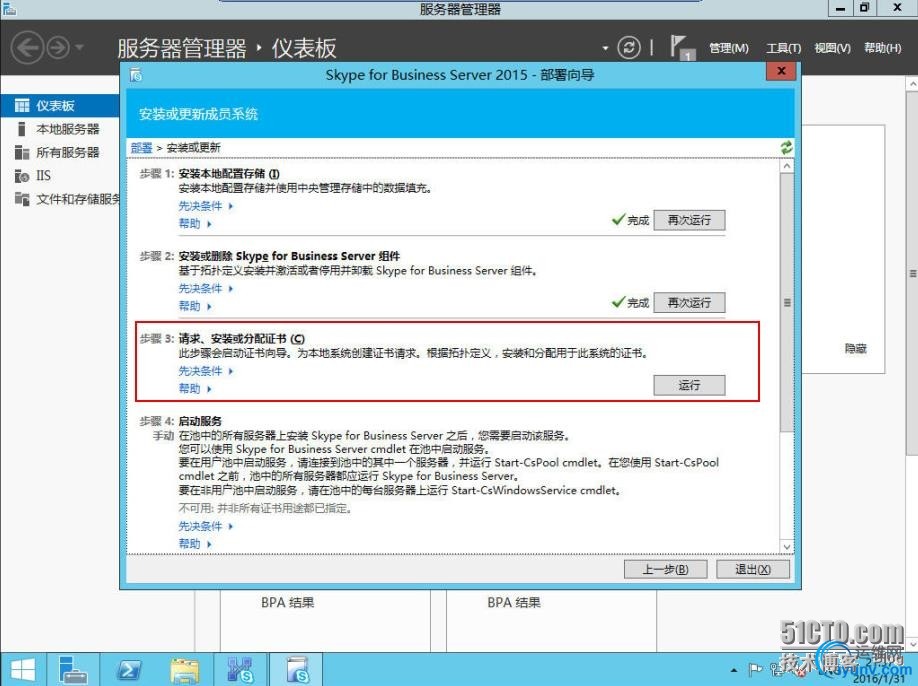Open PowerShell from taskbar
918x686 pixels.
click(128, 670)
